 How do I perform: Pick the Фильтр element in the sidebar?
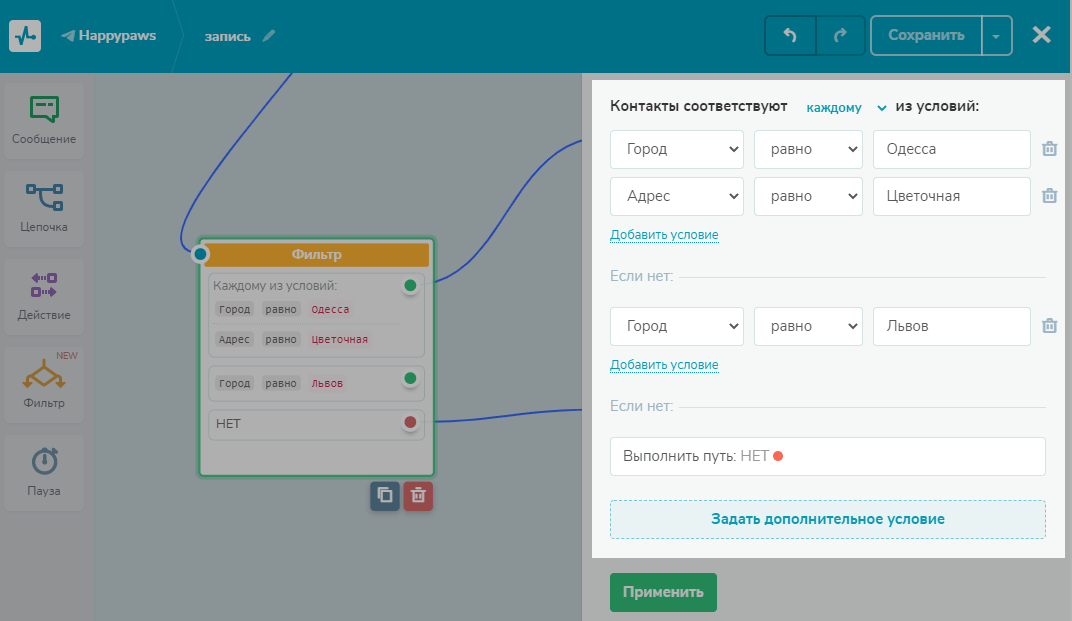click(x=44, y=384)
